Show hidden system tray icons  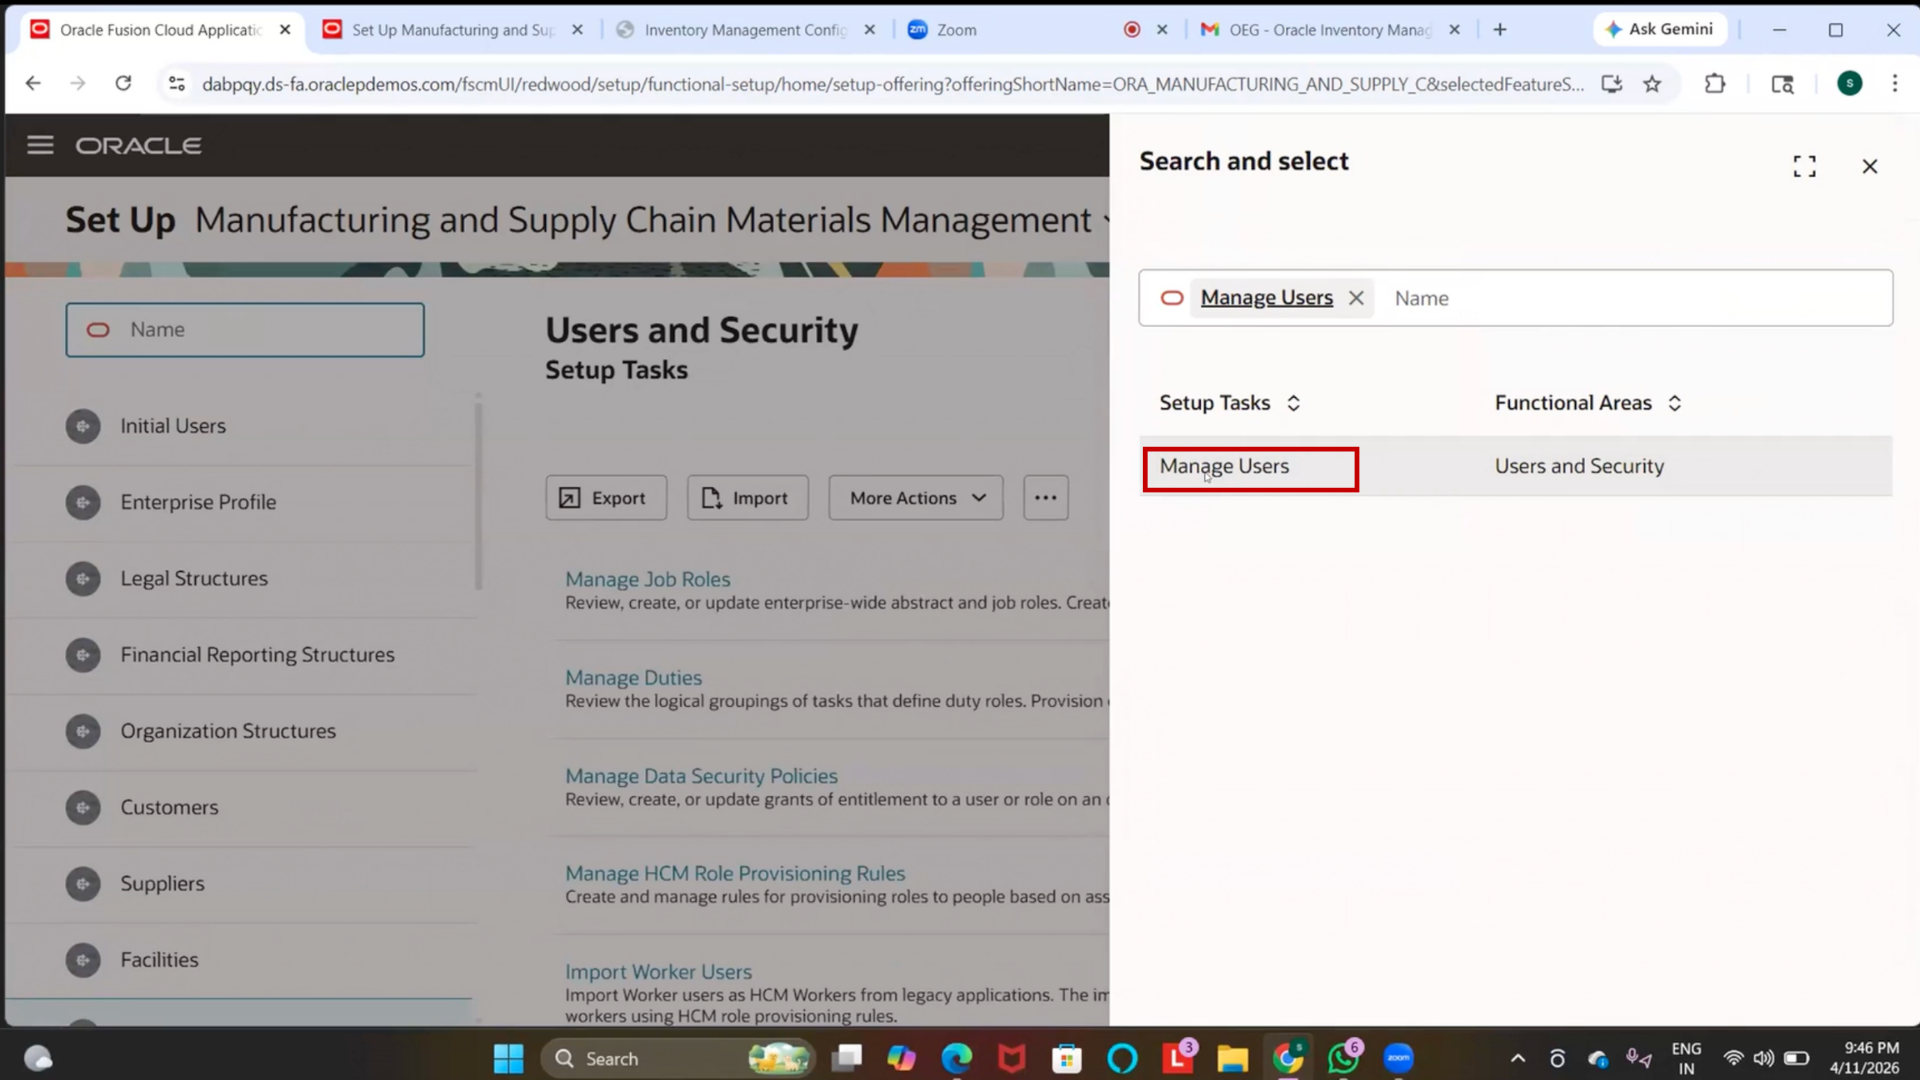point(1517,1058)
